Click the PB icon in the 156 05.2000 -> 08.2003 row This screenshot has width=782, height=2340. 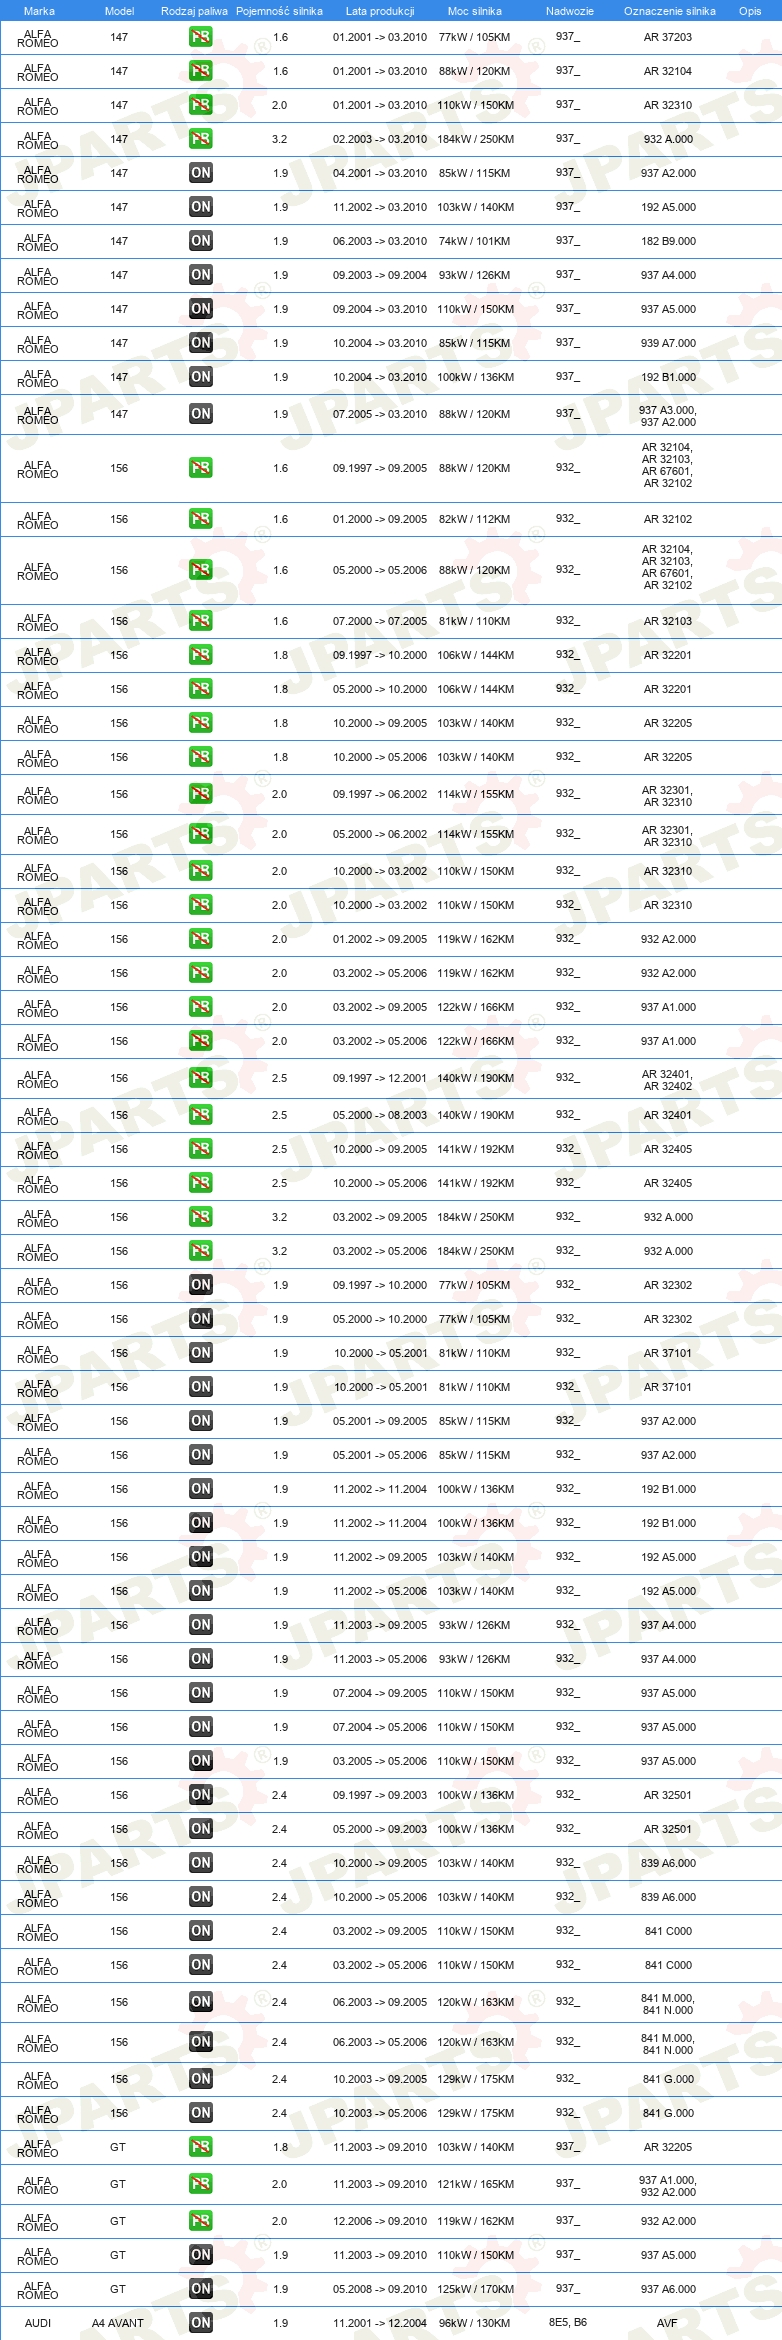tap(201, 1115)
